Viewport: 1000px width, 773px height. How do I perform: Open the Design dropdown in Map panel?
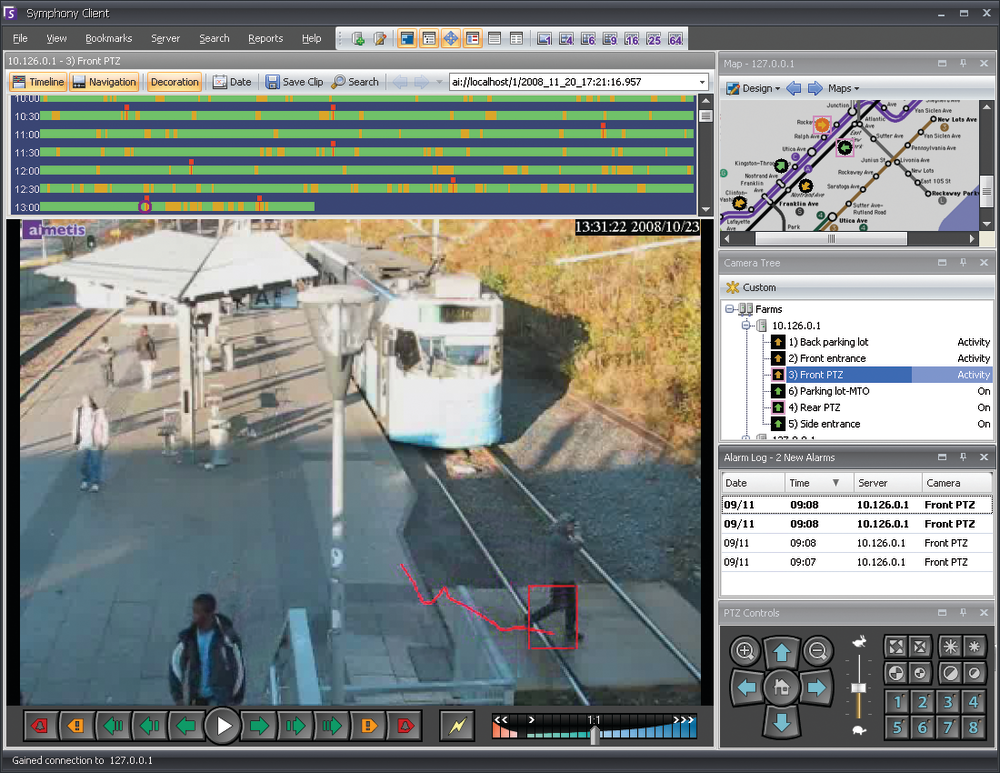pos(756,88)
